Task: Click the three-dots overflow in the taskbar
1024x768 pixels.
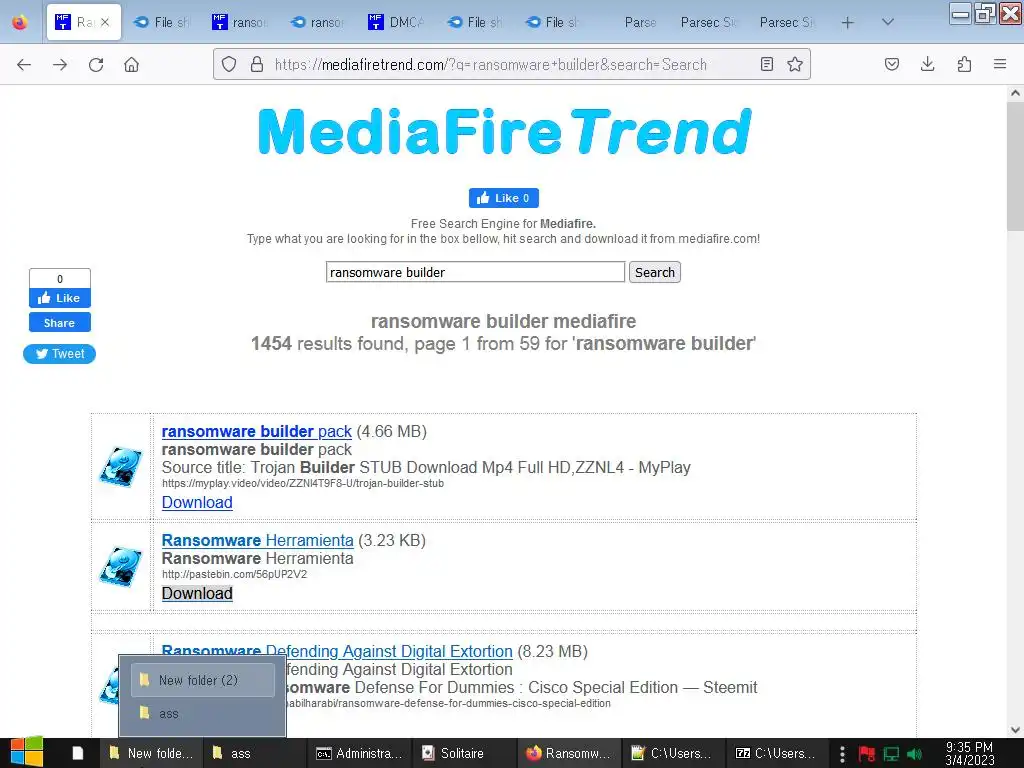Action: click(842, 754)
